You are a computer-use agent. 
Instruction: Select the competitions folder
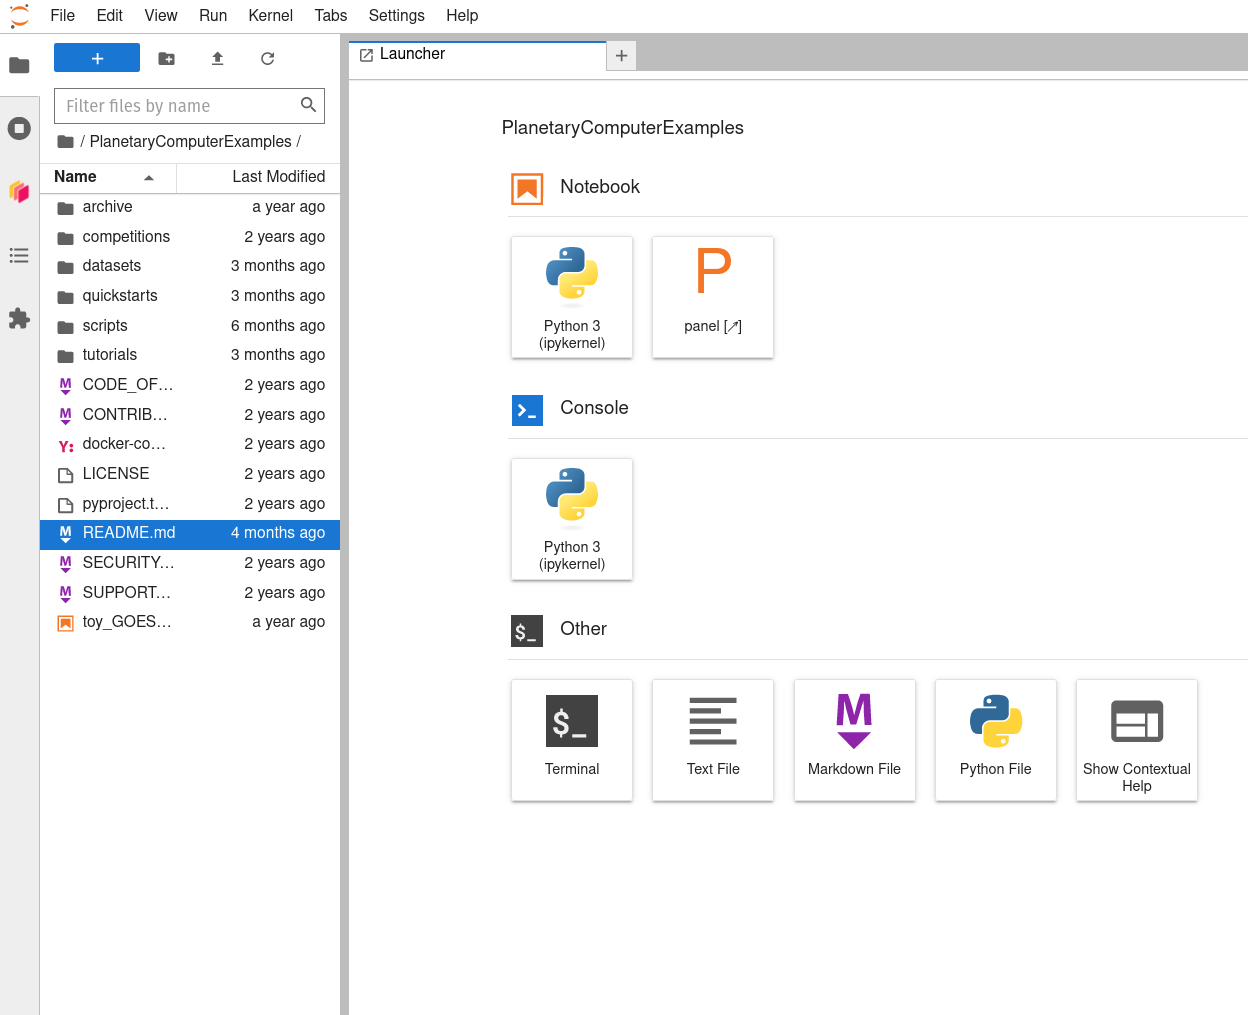[x=190, y=237]
